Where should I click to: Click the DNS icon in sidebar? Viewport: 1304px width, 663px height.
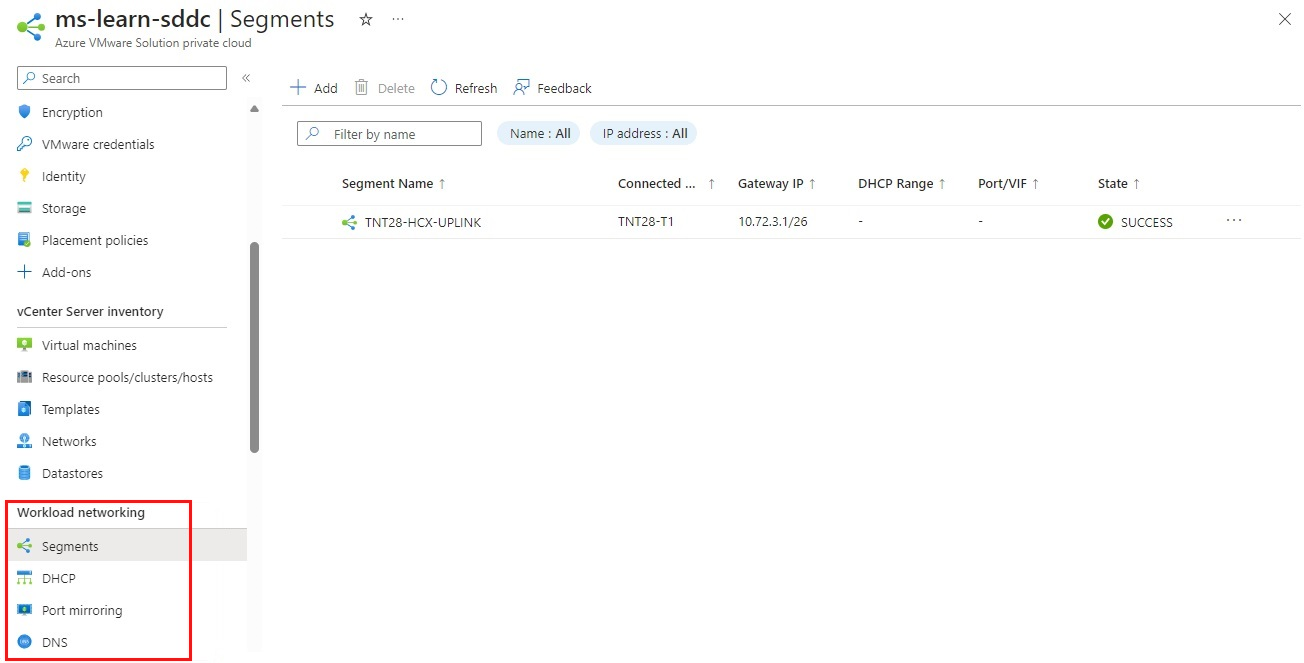pyautogui.click(x=25, y=642)
